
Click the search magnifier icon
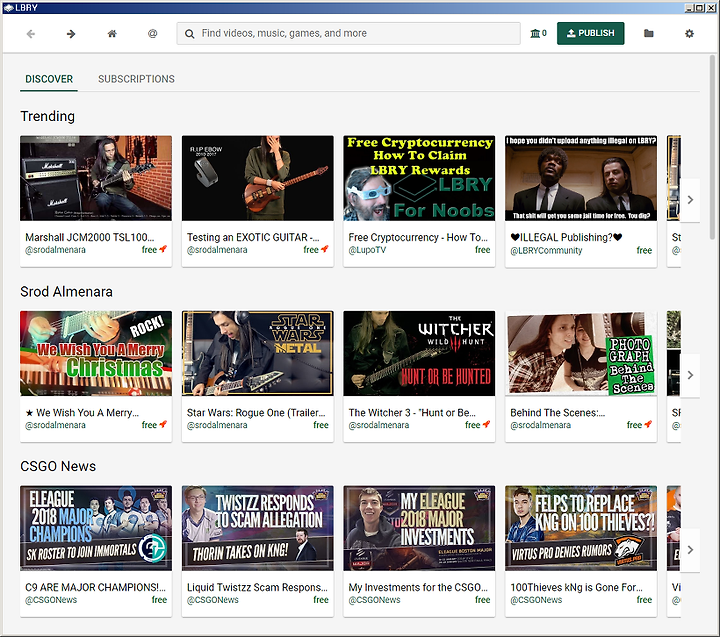click(x=189, y=34)
